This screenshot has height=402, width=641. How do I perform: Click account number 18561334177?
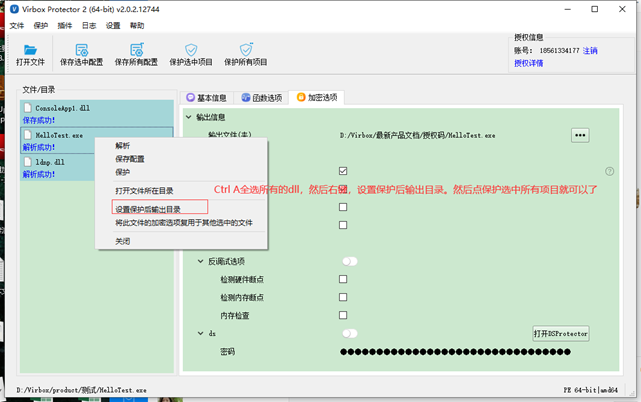[559, 51]
